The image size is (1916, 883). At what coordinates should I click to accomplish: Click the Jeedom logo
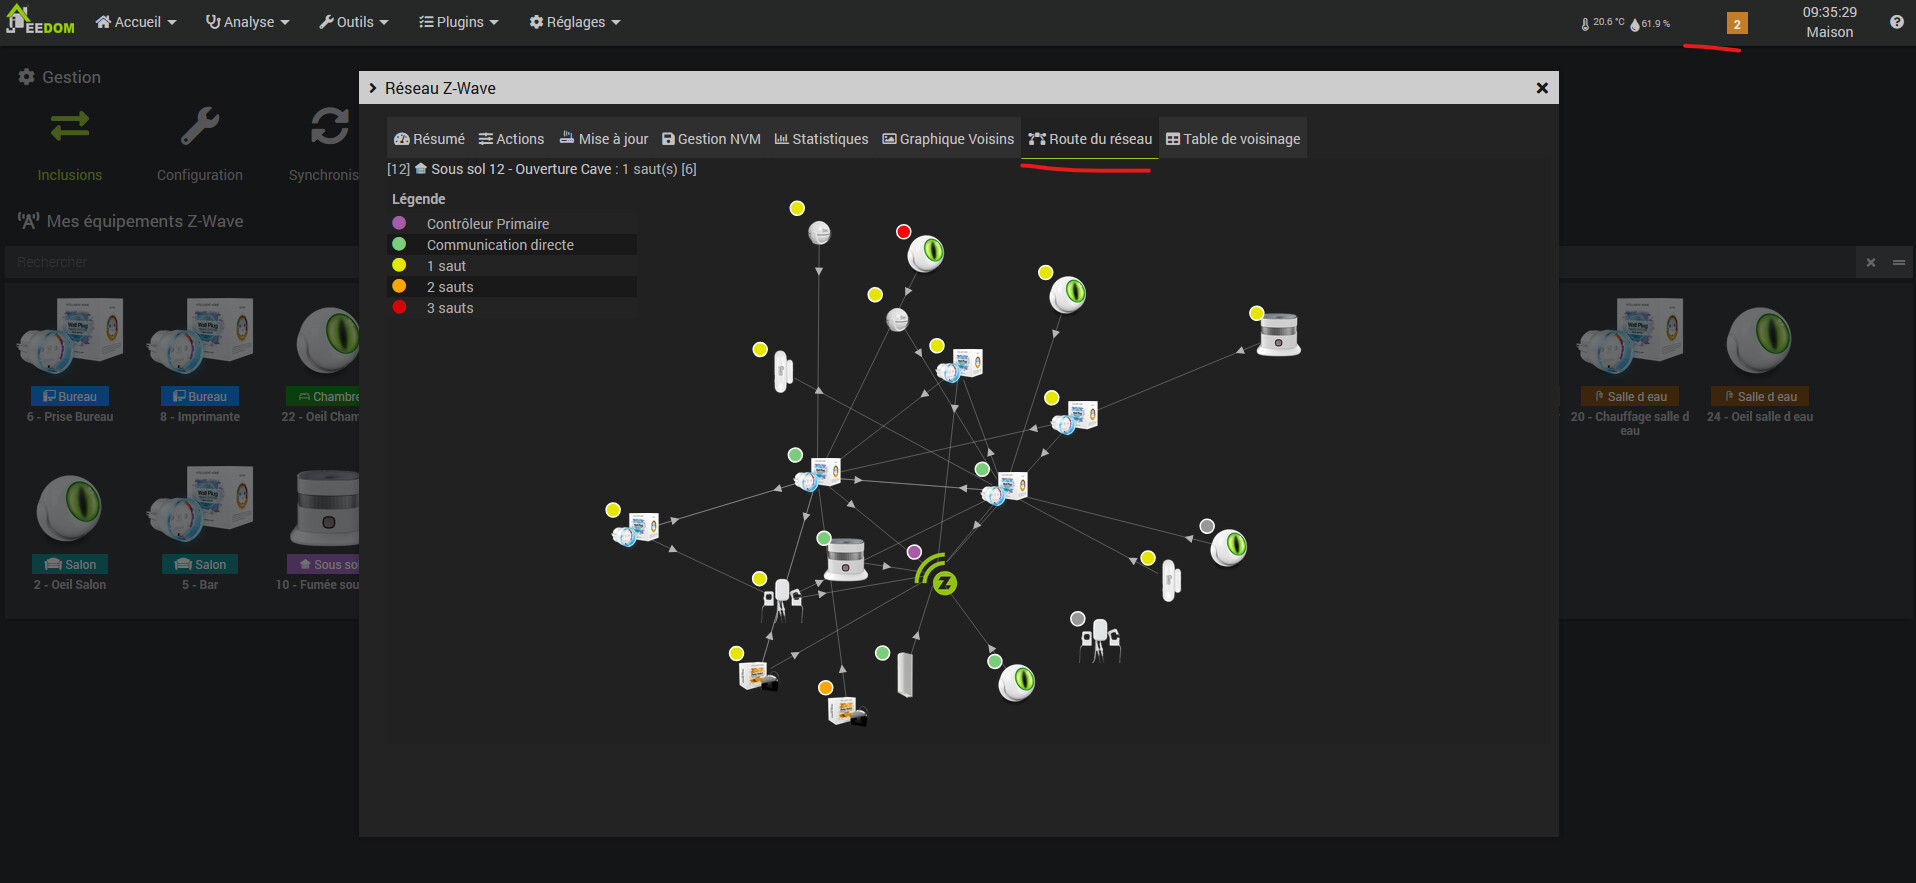[x=40, y=21]
